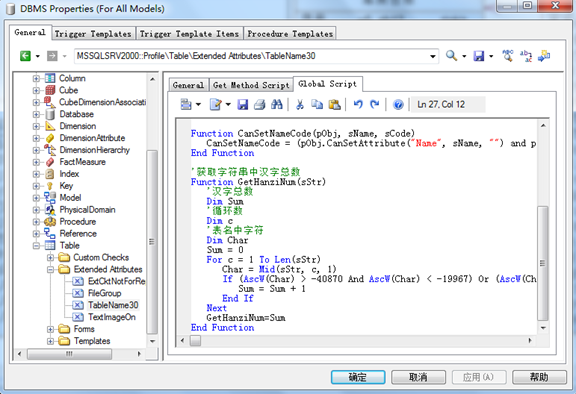Click inside the path input field

pos(252,56)
